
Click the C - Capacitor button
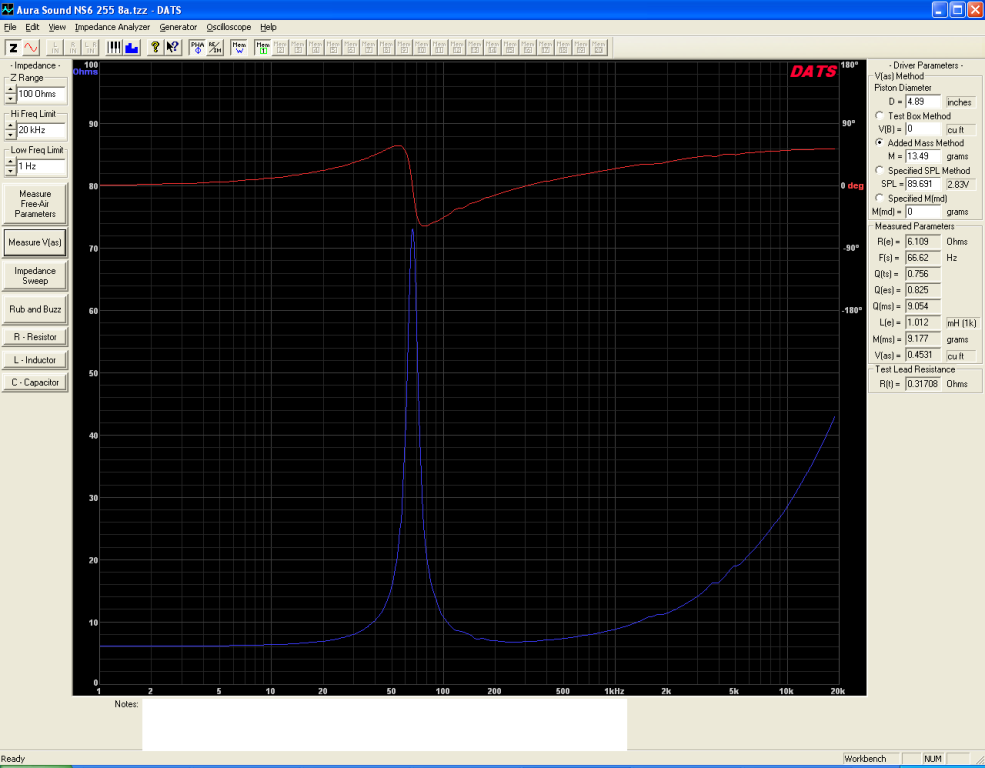(x=35, y=382)
